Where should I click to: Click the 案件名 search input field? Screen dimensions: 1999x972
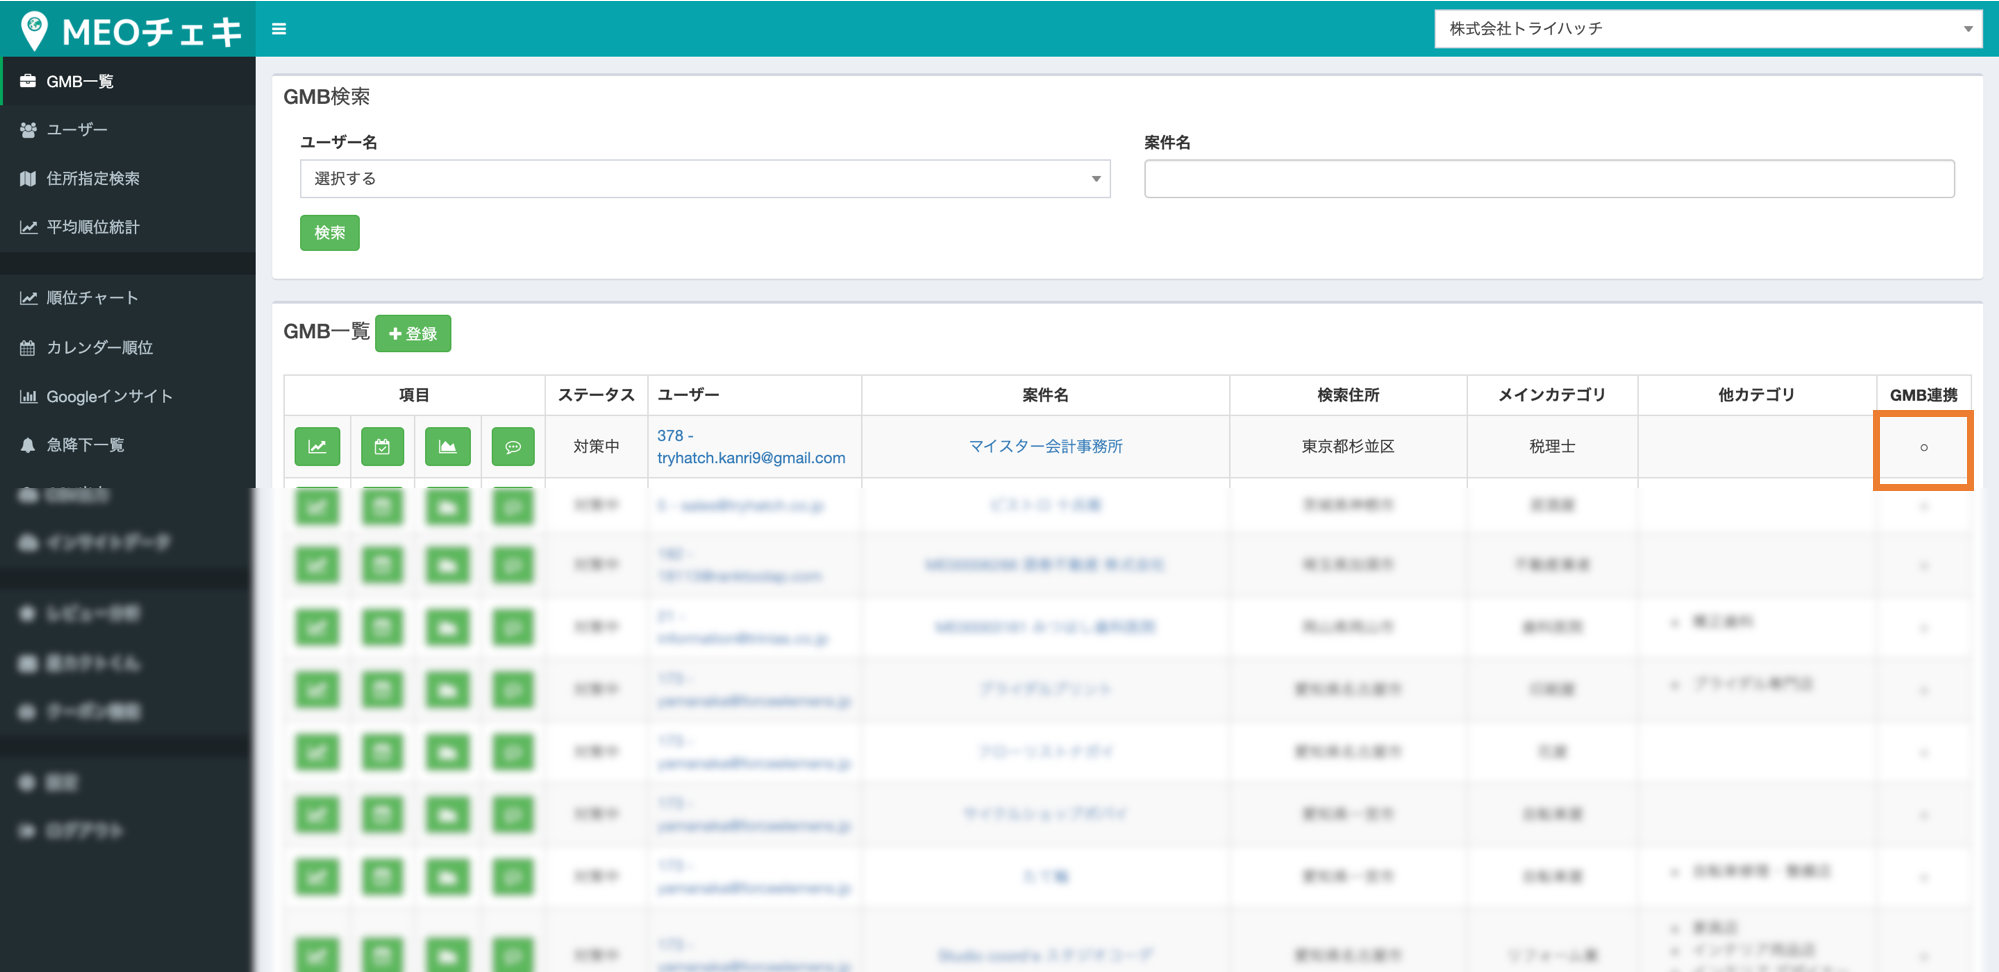click(x=1549, y=179)
